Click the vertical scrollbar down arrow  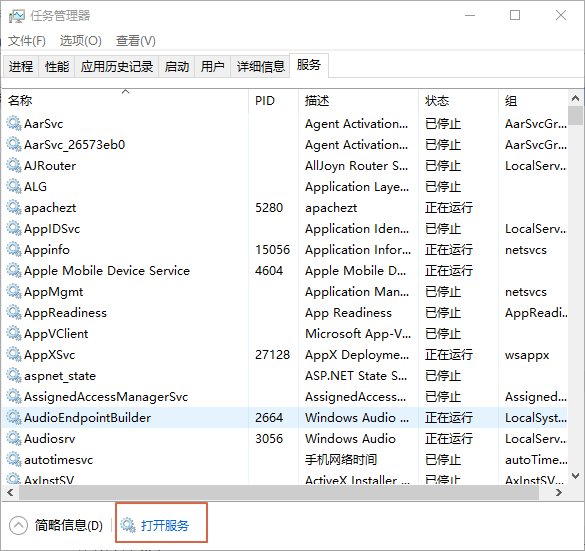(575, 476)
